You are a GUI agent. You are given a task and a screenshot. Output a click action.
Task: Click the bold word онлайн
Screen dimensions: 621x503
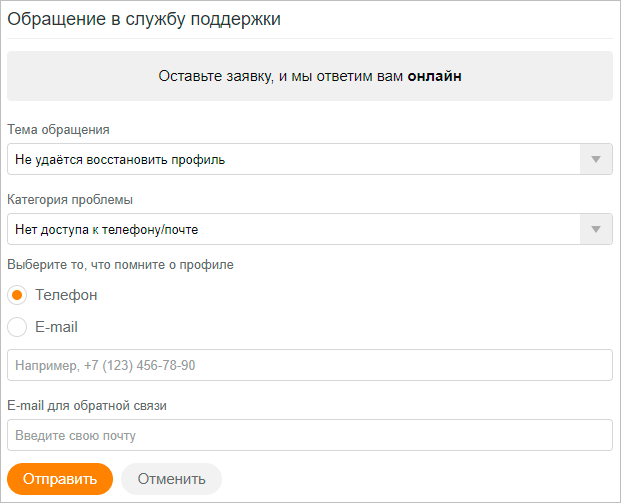[x=434, y=76]
